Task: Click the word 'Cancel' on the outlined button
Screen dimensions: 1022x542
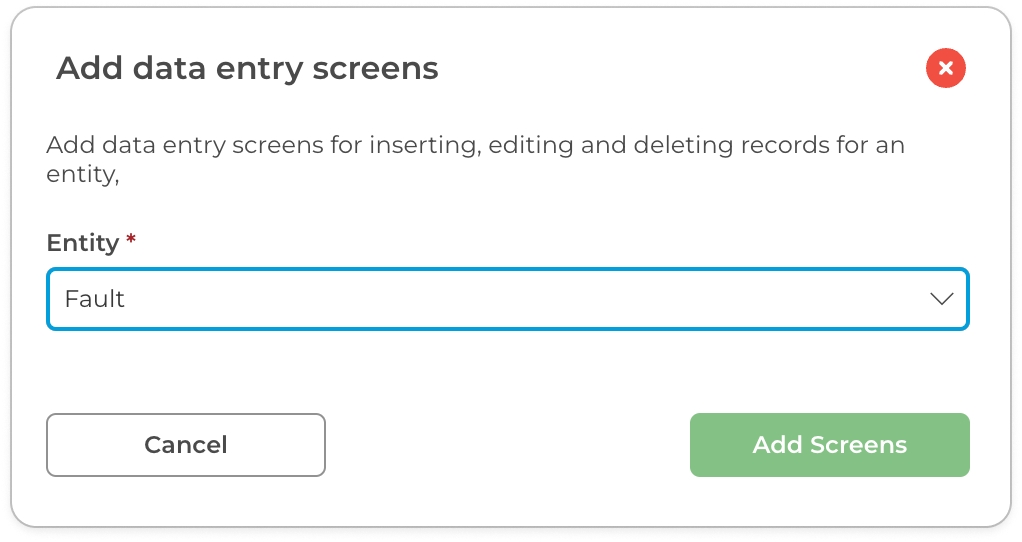Action: point(186,445)
